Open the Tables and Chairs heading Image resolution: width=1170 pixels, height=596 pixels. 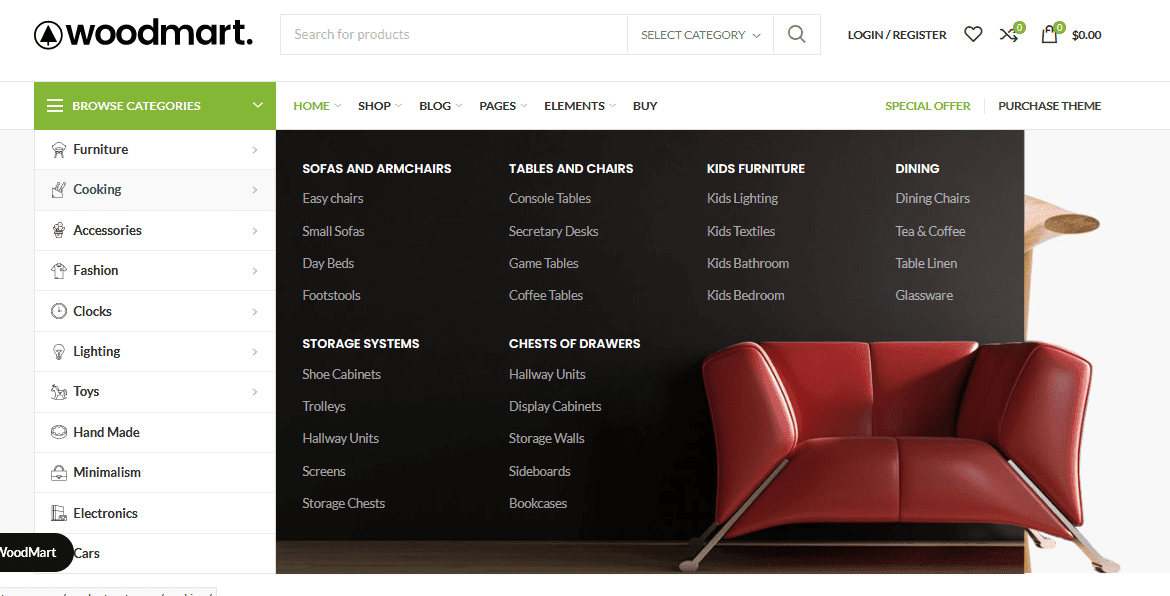(571, 169)
